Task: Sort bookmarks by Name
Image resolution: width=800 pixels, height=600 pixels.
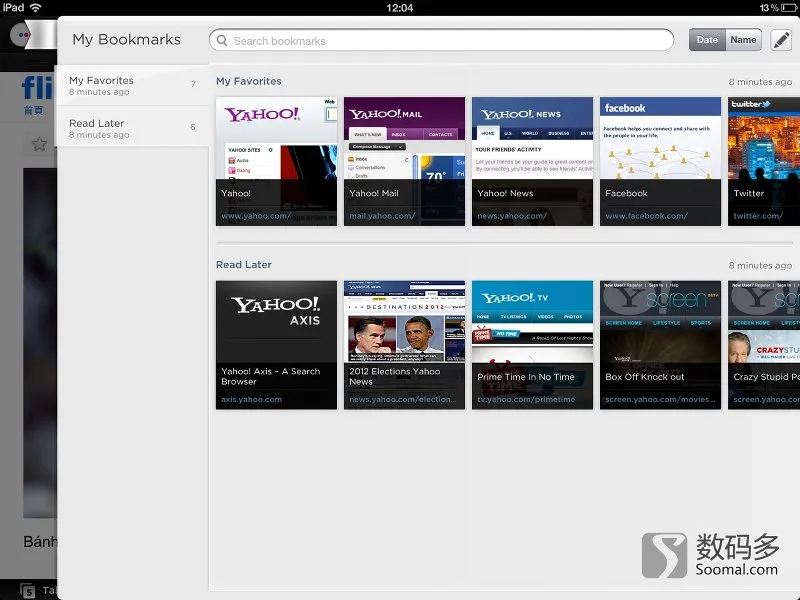Action: tap(743, 40)
